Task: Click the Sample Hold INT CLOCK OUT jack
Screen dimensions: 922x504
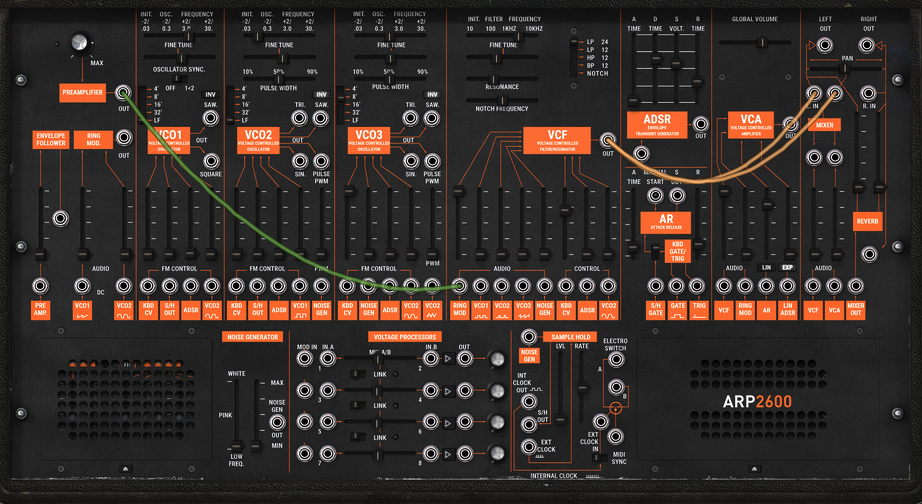Action: pos(529,402)
